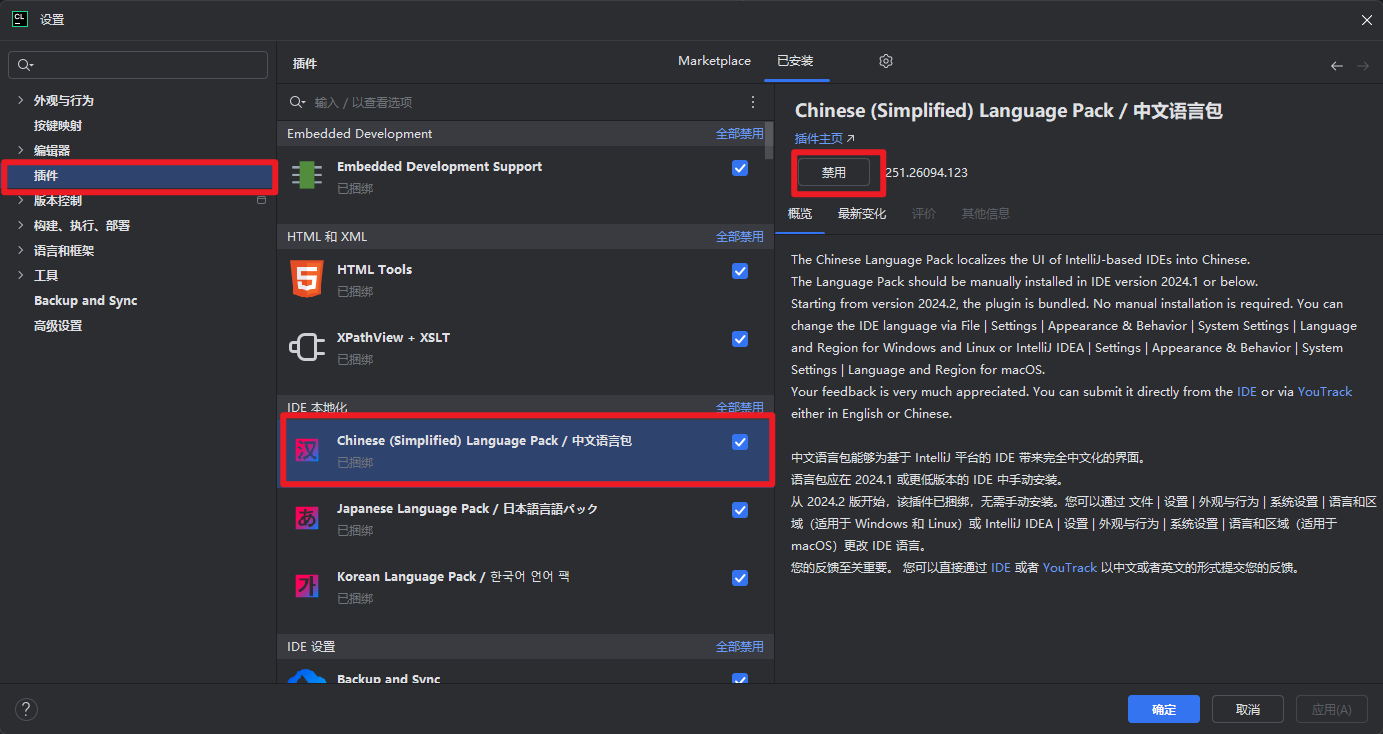This screenshot has height=734, width=1383.
Task: Click the search icon in the settings search box
Action: pyautogui.click(x=25, y=65)
